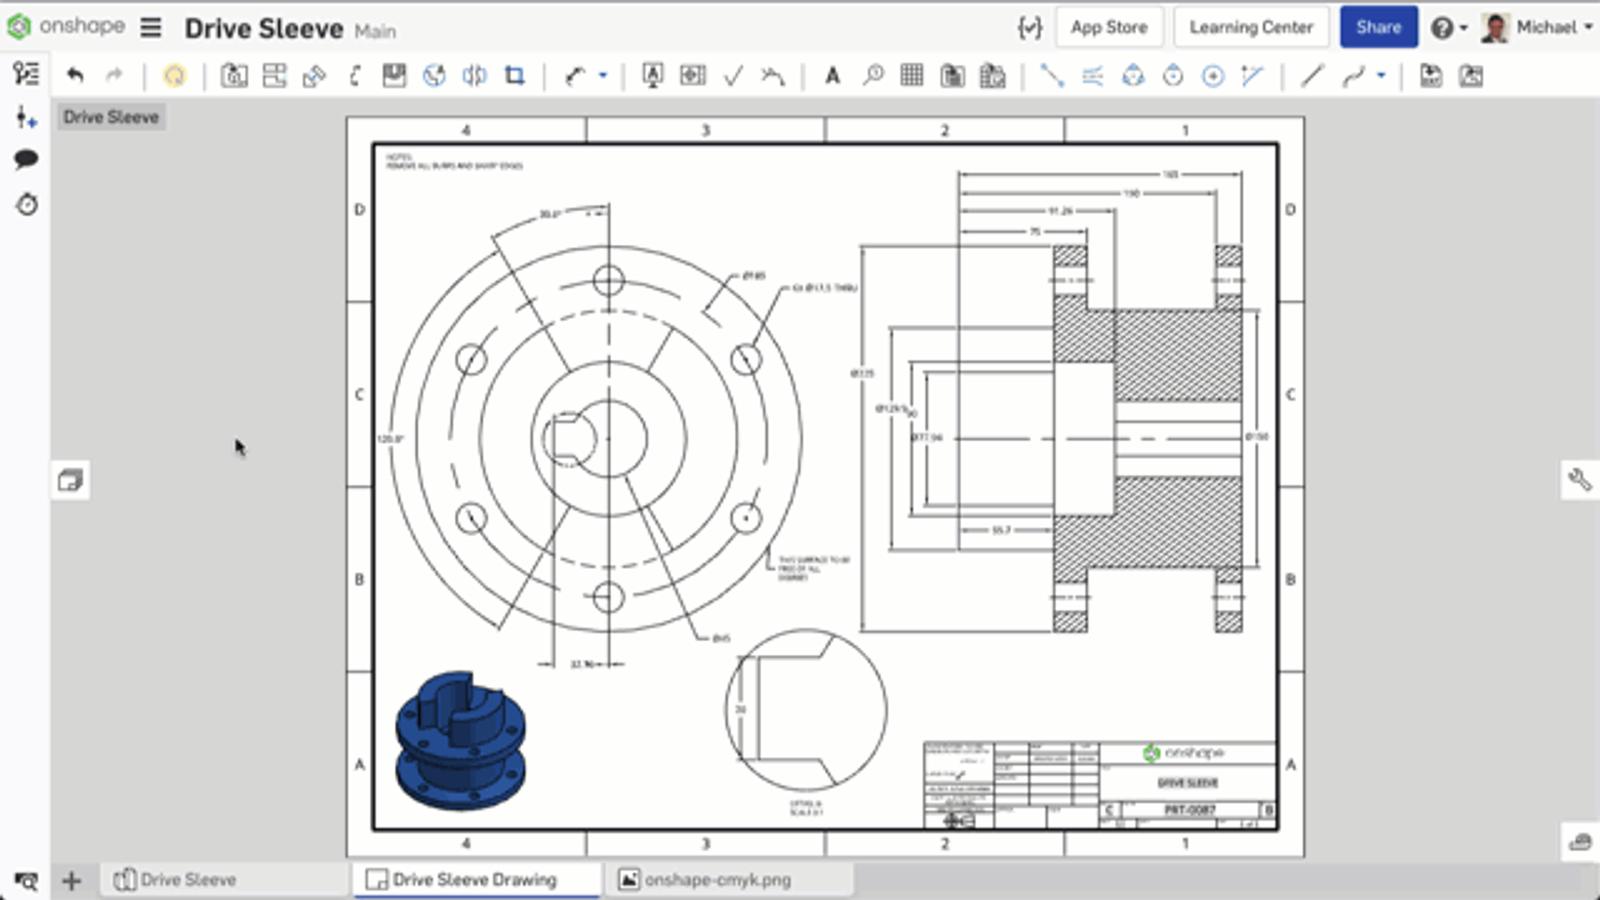Select the point-to-point Dimension tool
This screenshot has height=900, width=1600.
coord(1051,76)
